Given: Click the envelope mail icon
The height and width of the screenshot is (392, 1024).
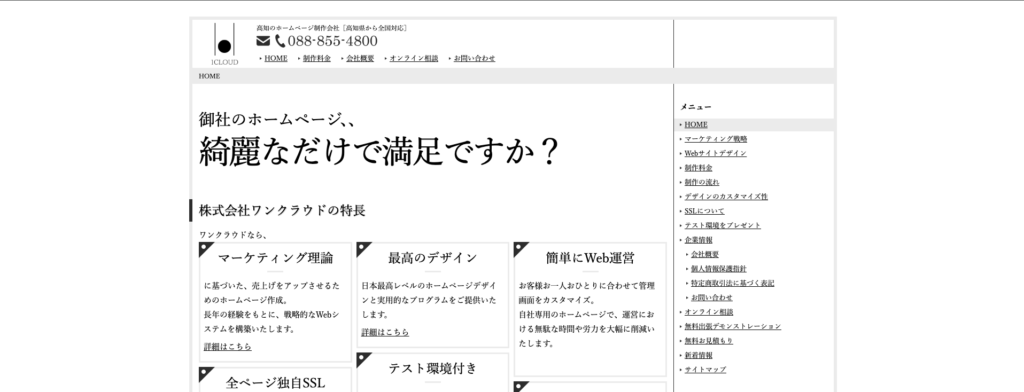Looking at the screenshot, I should click(263, 41).
